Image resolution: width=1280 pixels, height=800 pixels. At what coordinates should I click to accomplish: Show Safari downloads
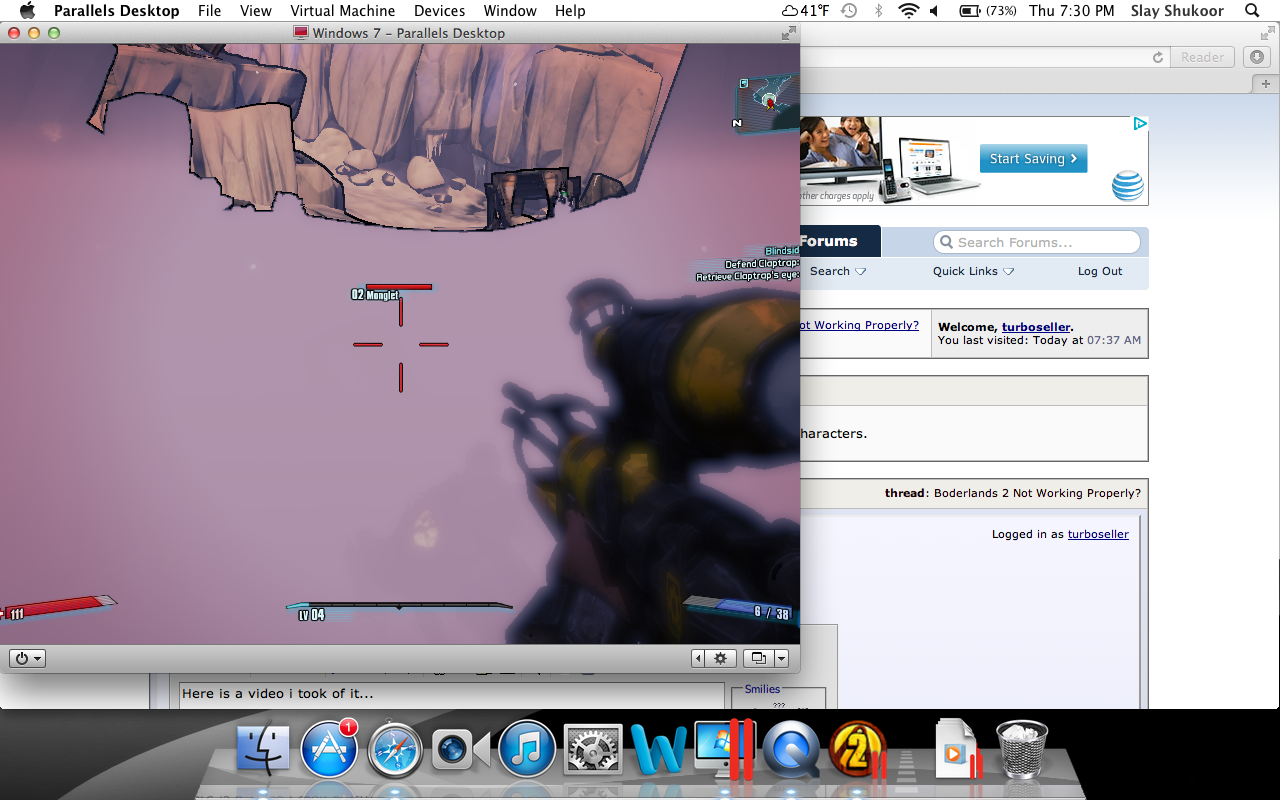[1257, 57]
